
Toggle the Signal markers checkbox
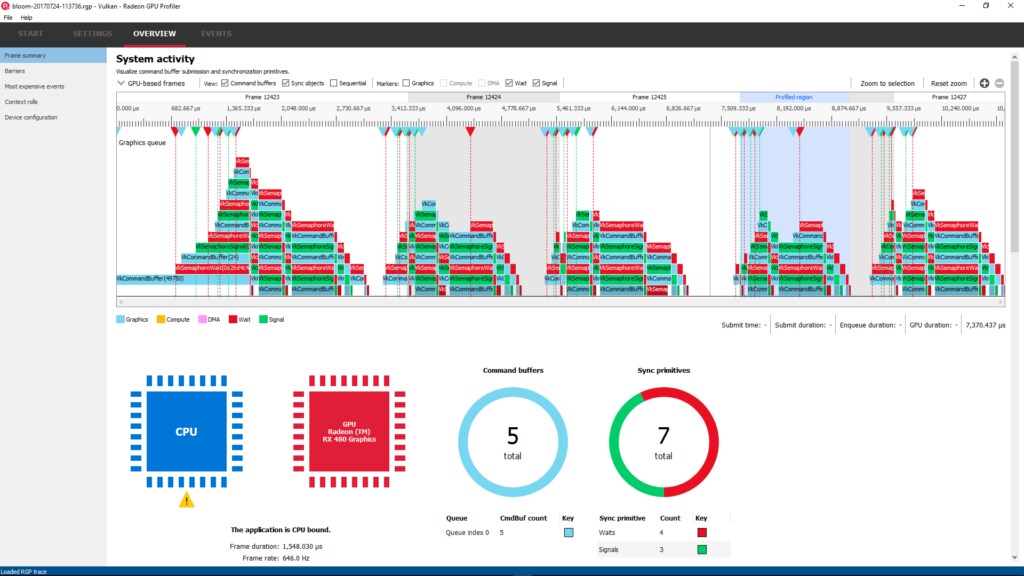click(536, 83)
